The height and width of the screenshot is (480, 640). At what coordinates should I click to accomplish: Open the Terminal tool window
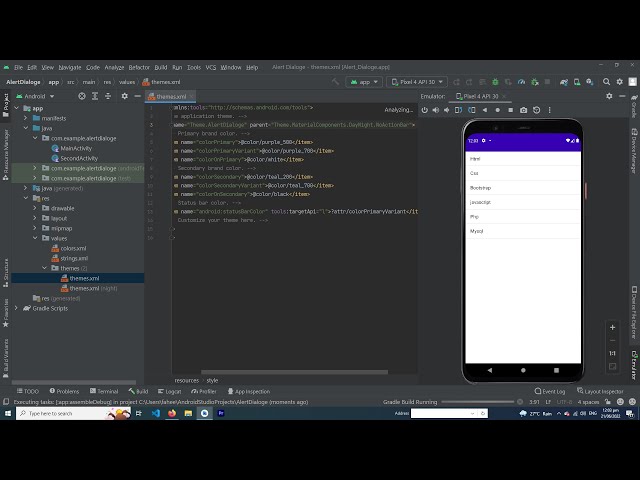tap(104, 391)
